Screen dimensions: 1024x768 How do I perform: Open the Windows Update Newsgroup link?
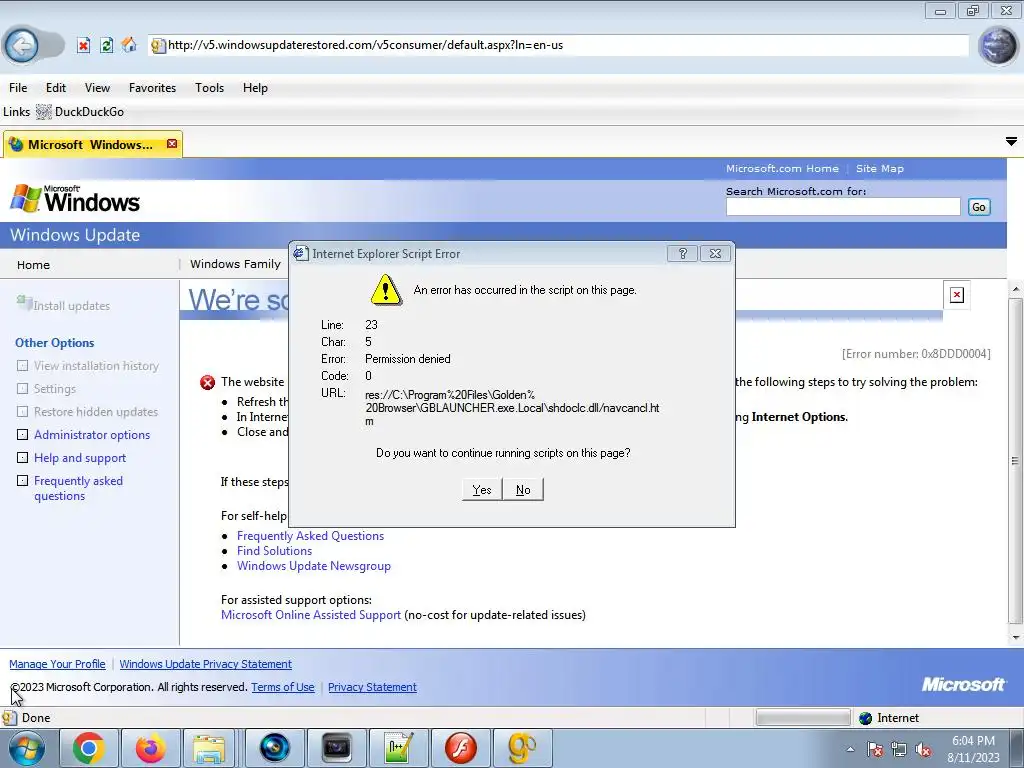click(x=313, y=566)
